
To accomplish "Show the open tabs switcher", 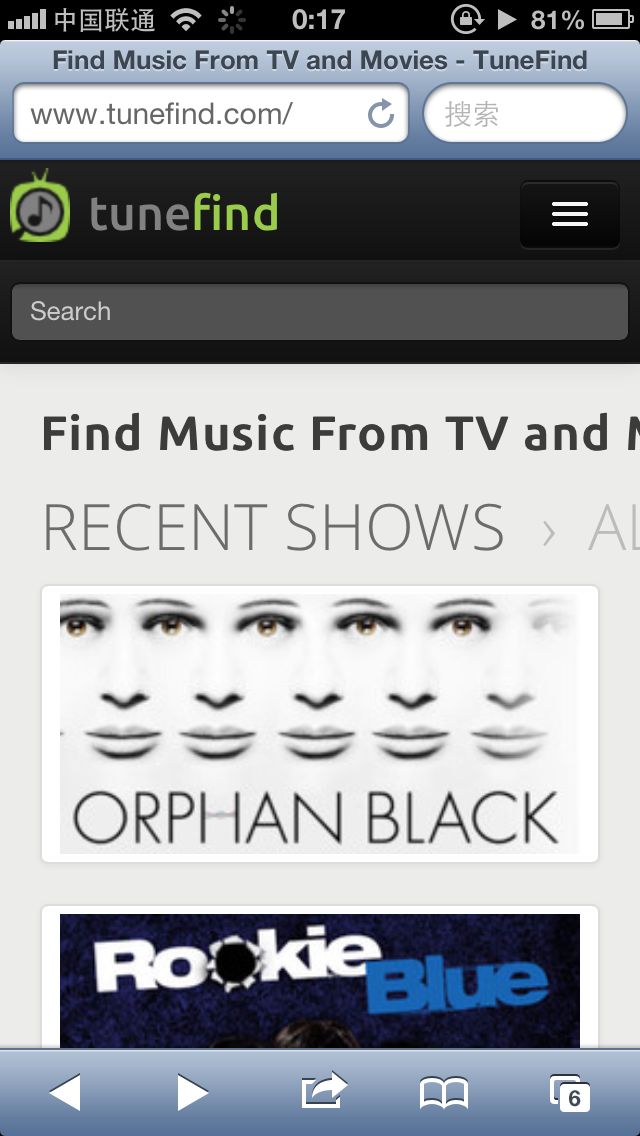I will (570, 1093).
